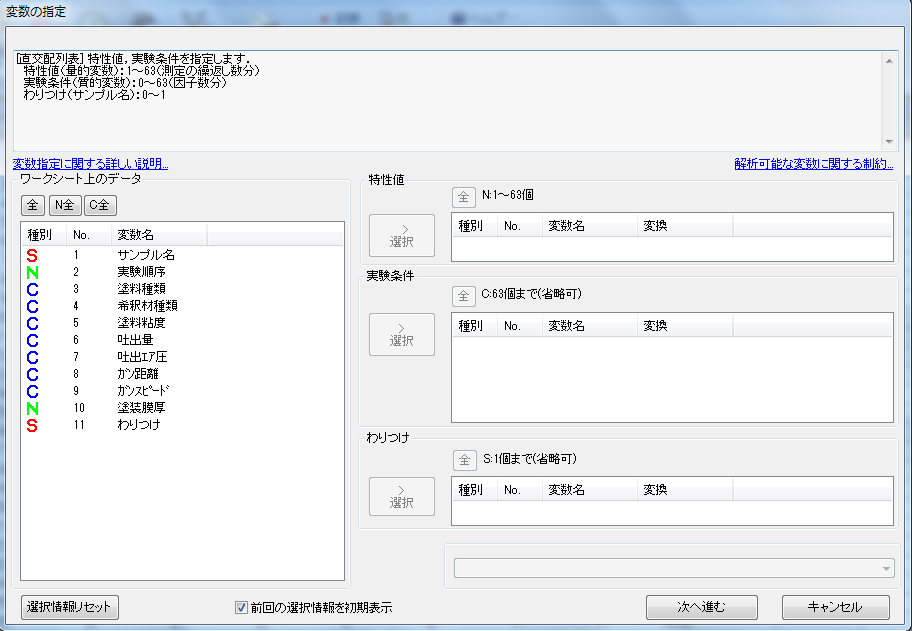
Task: Click キャンセル button
Action: (x=835, y=607)
